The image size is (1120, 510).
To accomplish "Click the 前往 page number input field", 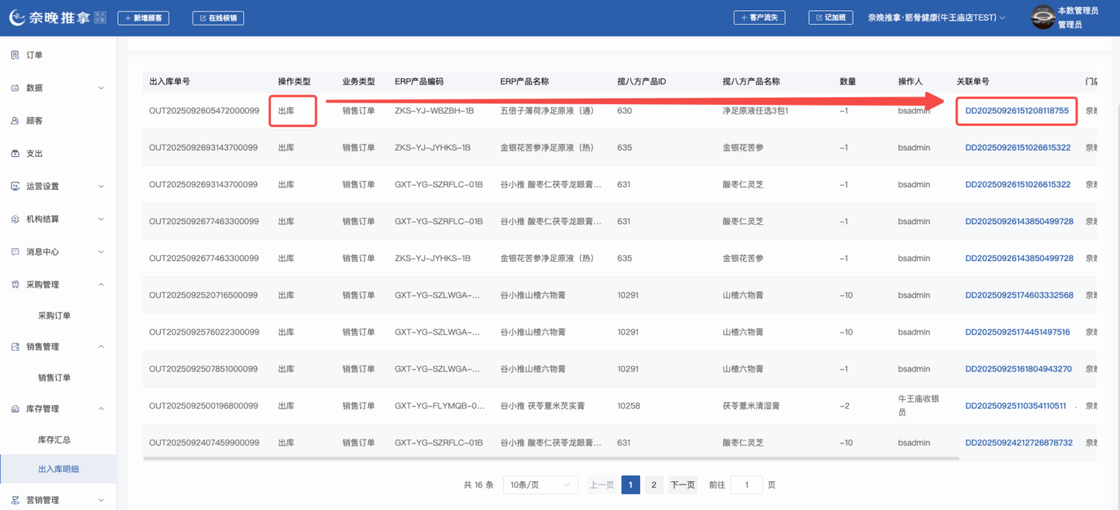I will 746,485.
